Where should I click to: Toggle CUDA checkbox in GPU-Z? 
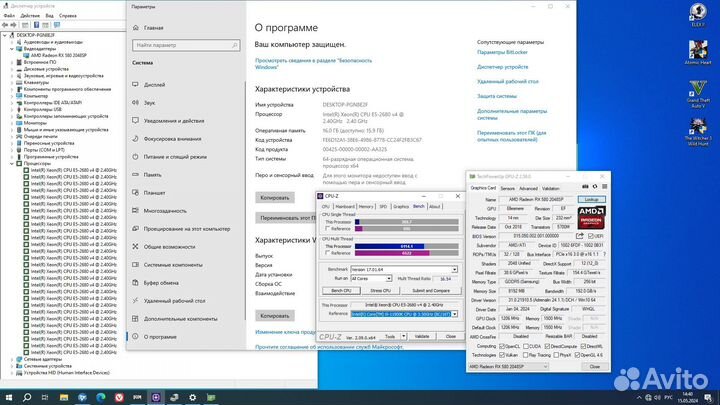coord(526,346)
